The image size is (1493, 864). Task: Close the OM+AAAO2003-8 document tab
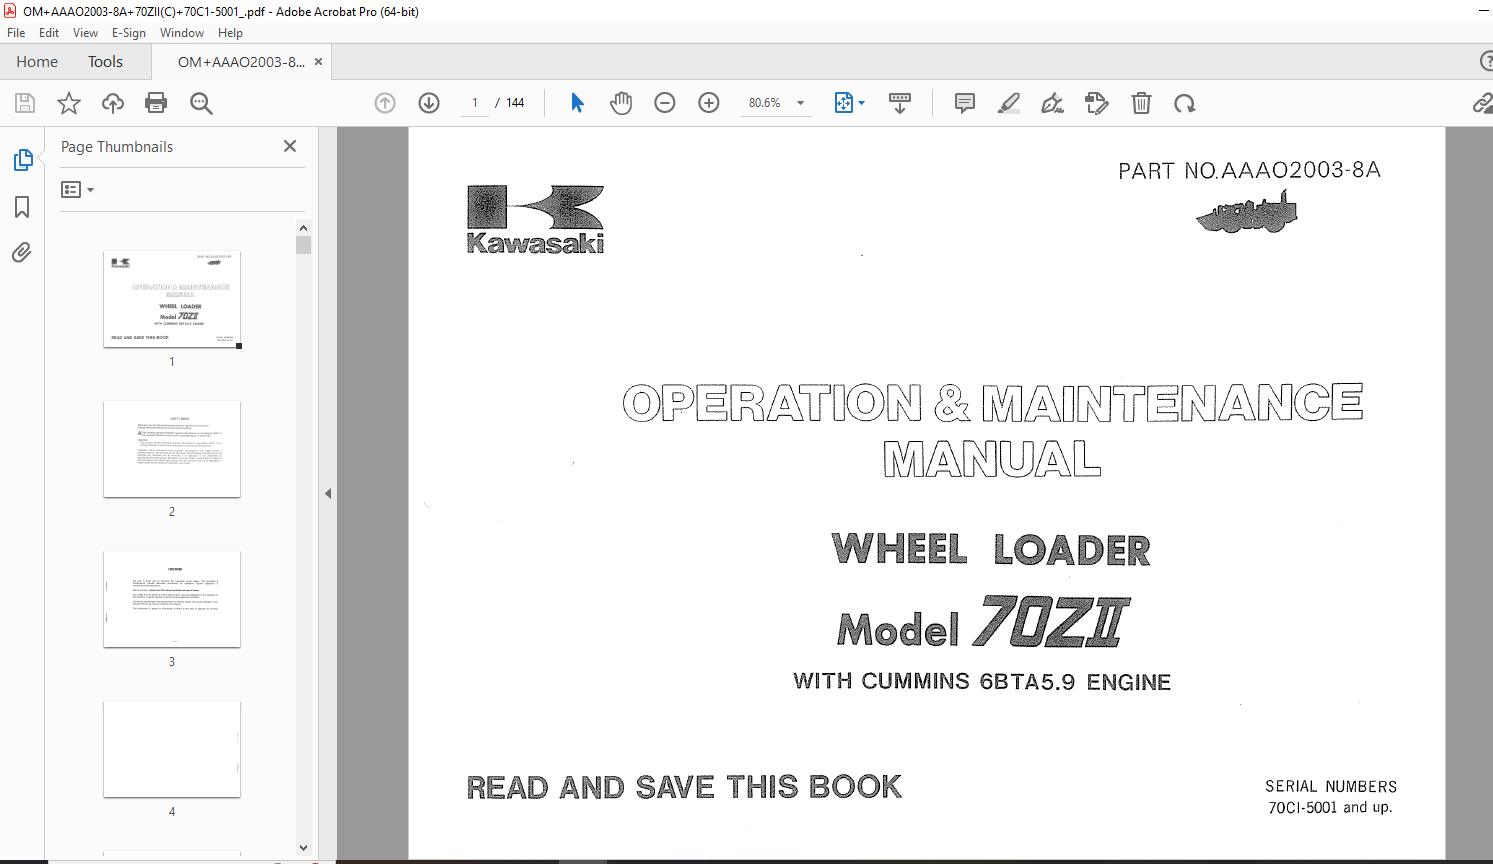(x=318, y=62)
